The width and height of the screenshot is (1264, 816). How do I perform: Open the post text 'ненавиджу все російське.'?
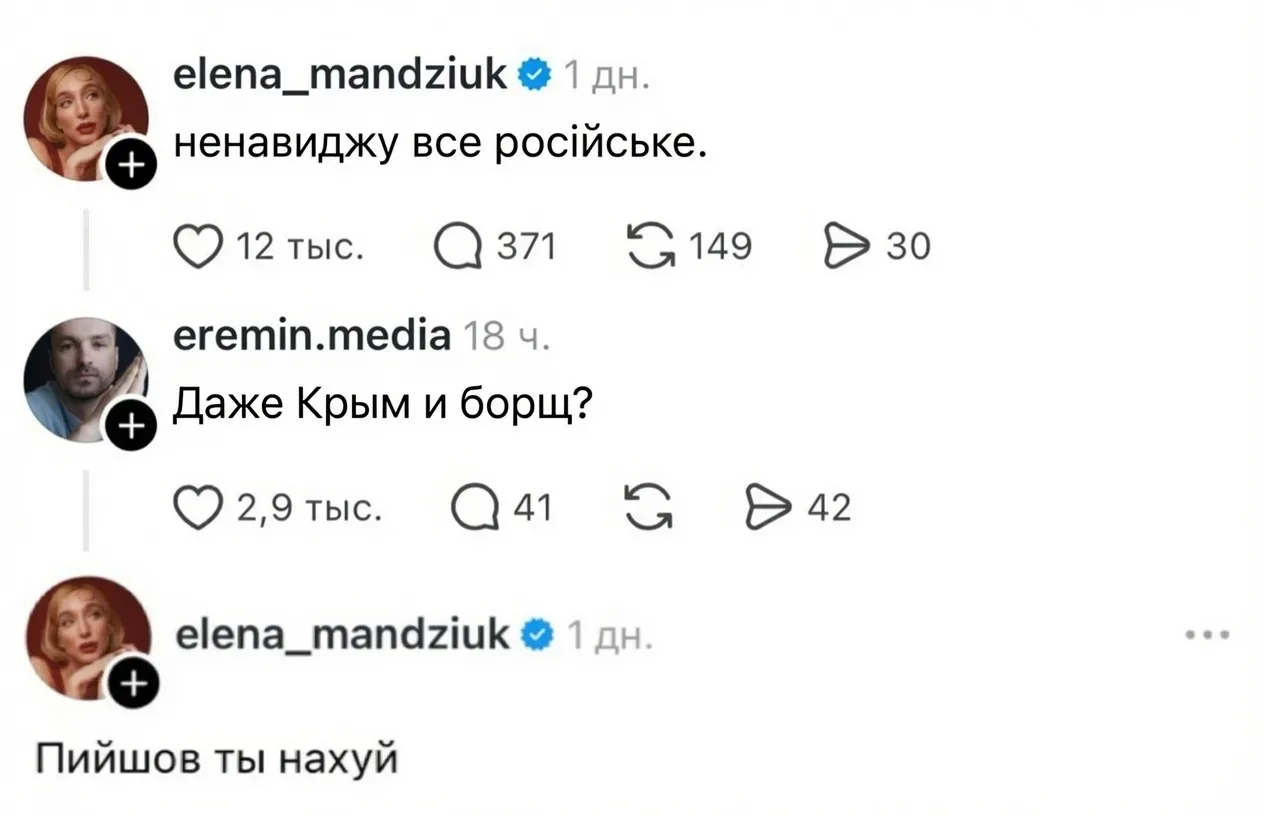(x=441, y=146)
